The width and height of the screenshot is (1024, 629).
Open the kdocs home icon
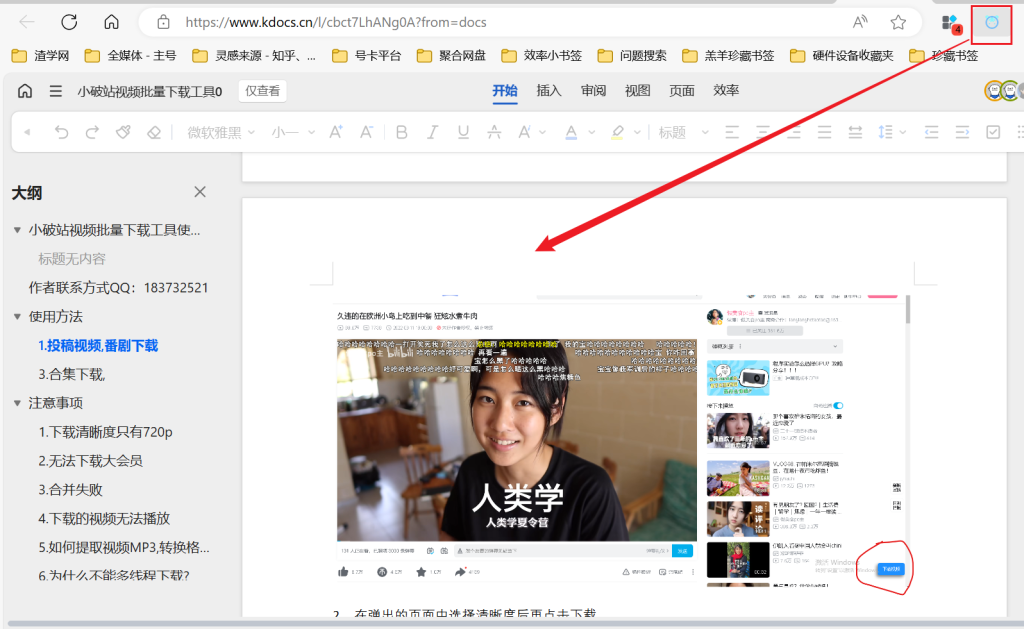click(x=25, y=91)
